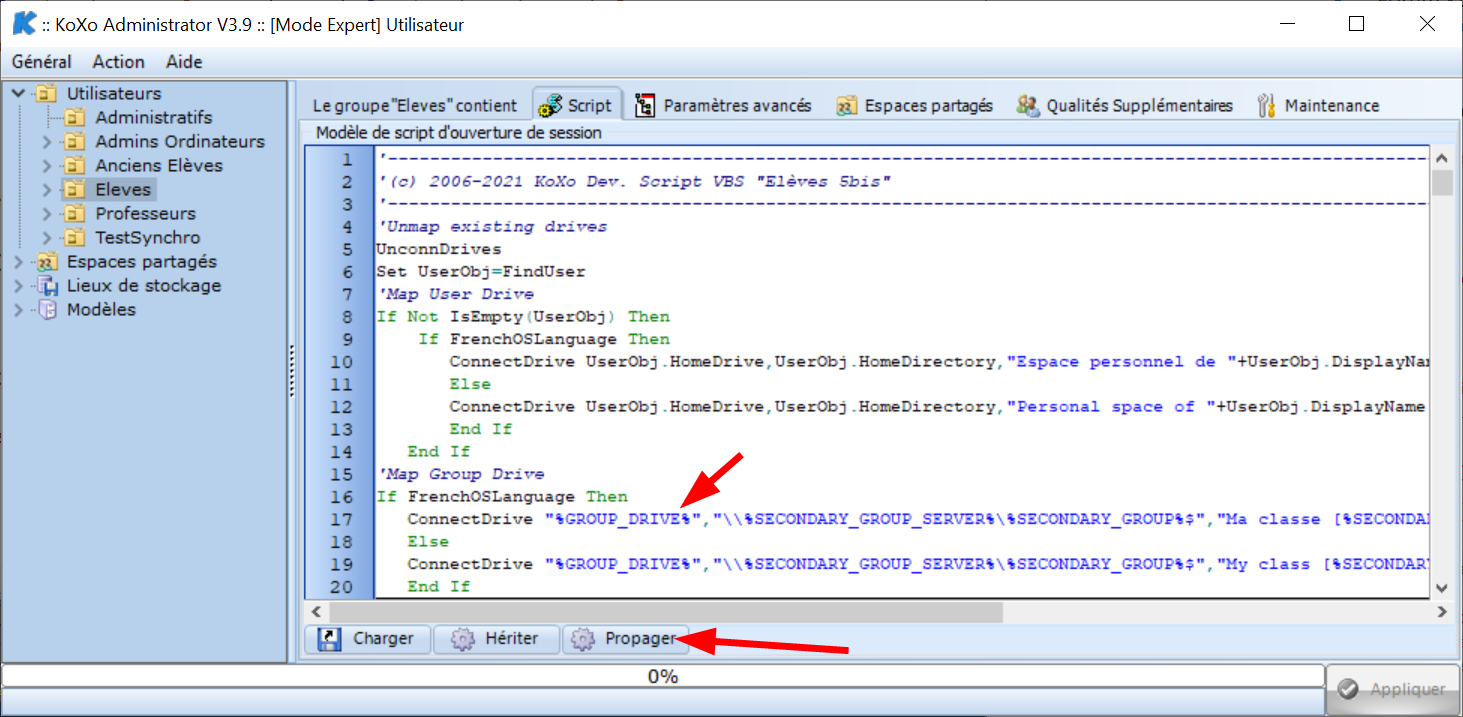Click the Anciens Elèves folder icon
The width and height of the screenshot is (1463, 717).
point(75,165)
